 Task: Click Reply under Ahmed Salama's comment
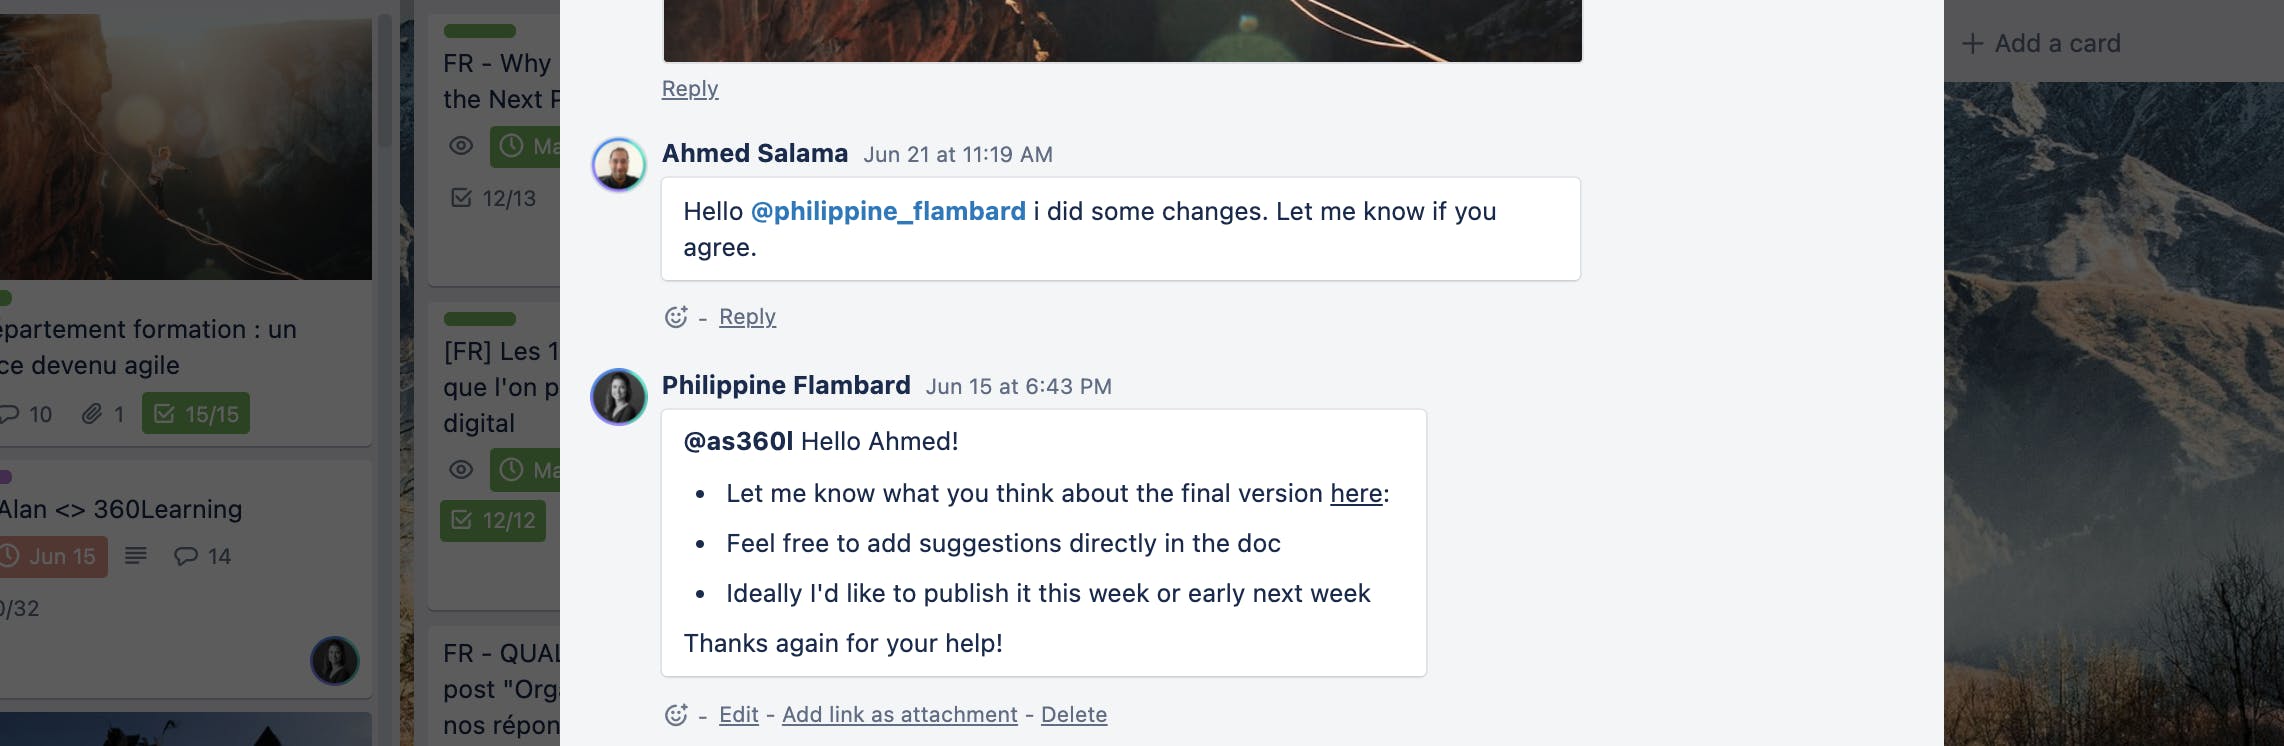(x=747, y=317)
